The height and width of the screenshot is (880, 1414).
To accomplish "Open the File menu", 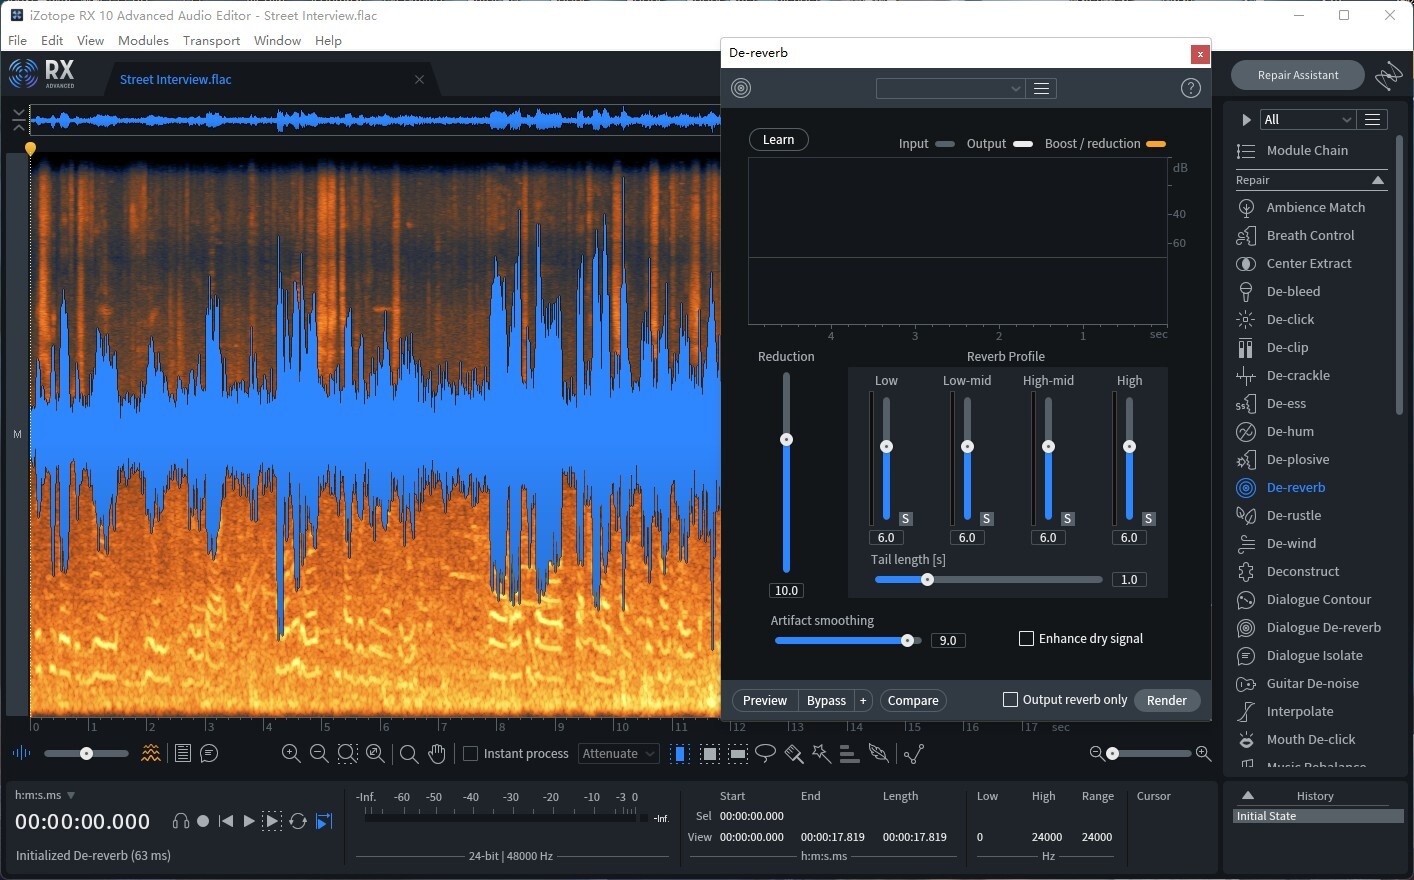I will coord(18,40).
